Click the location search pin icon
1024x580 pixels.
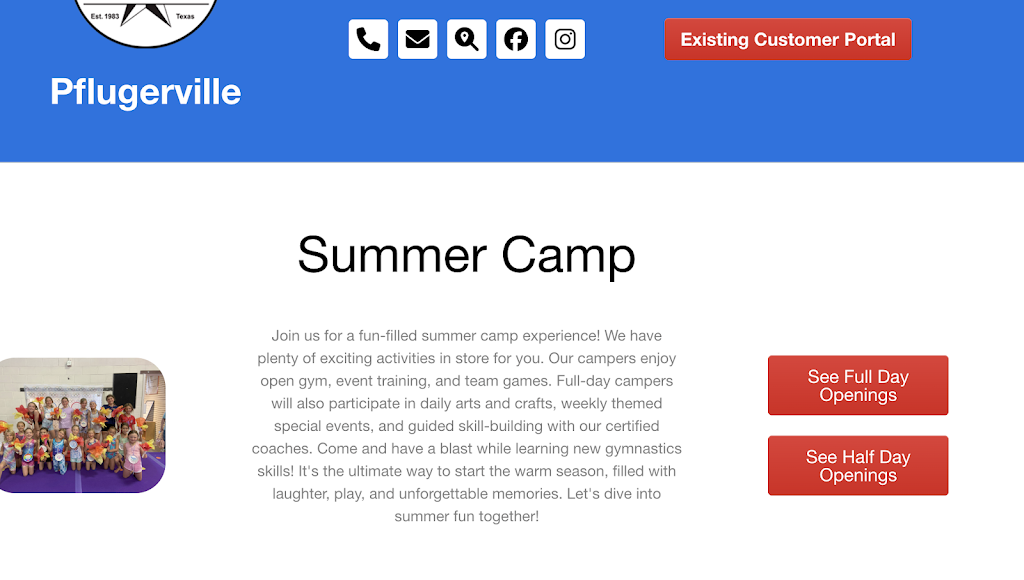click(x=466, y=39)
